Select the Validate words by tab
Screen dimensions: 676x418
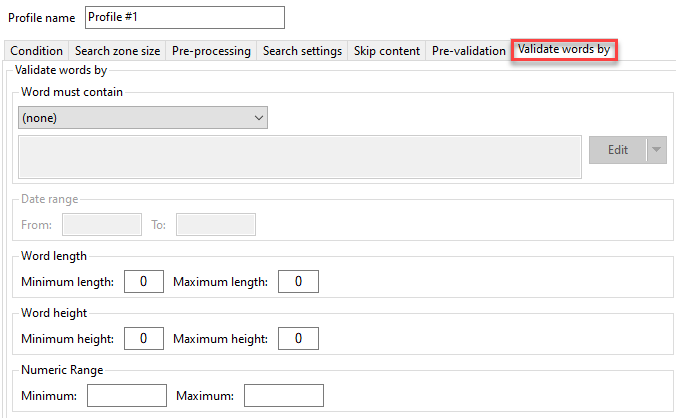pos(564,50)
